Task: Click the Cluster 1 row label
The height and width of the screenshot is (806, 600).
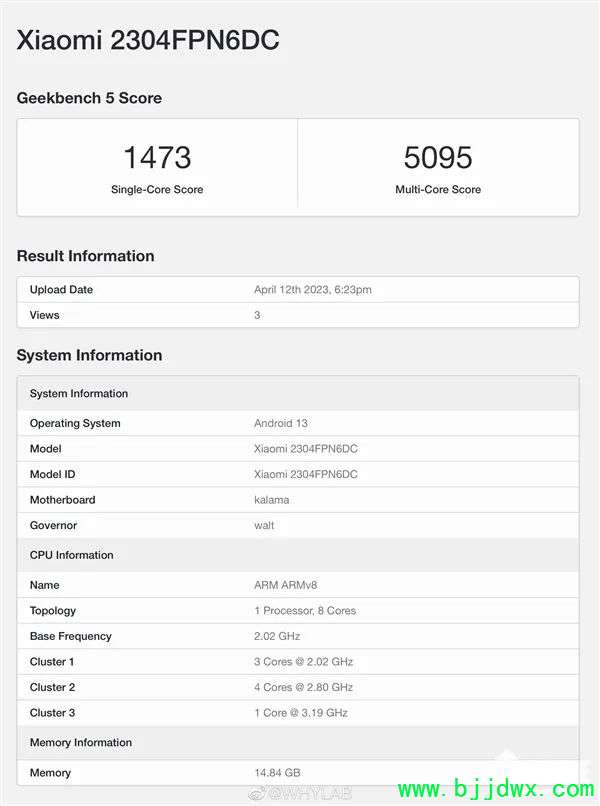Action: point(52,662)
